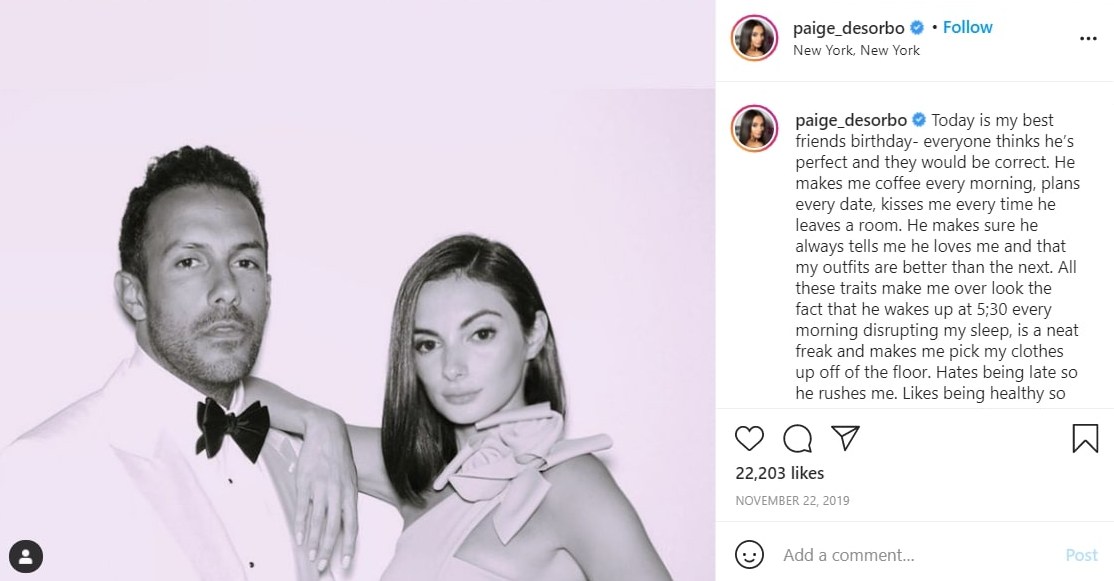This screenshot has height=581, width=1114.
Task: Open emoji picker smiley icon
Action: coord(749,555)
